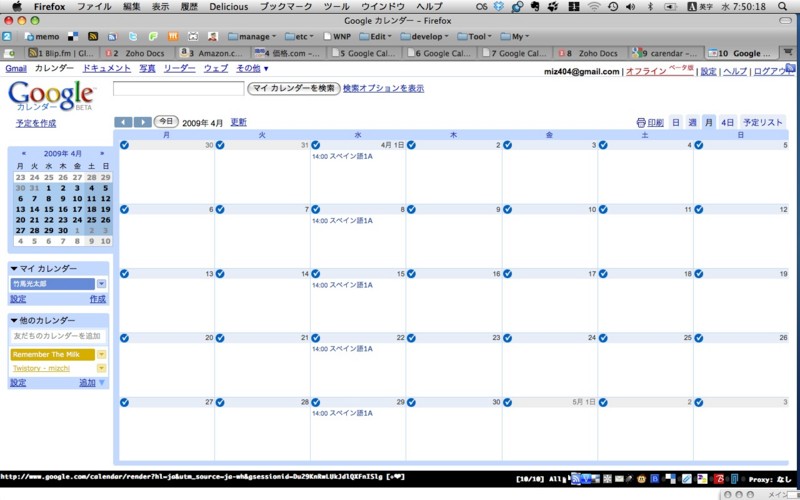Open the Tool bookmarks folder dropdown
The height and width of the screenshot is (500, 800).
[x=474, y=36]
